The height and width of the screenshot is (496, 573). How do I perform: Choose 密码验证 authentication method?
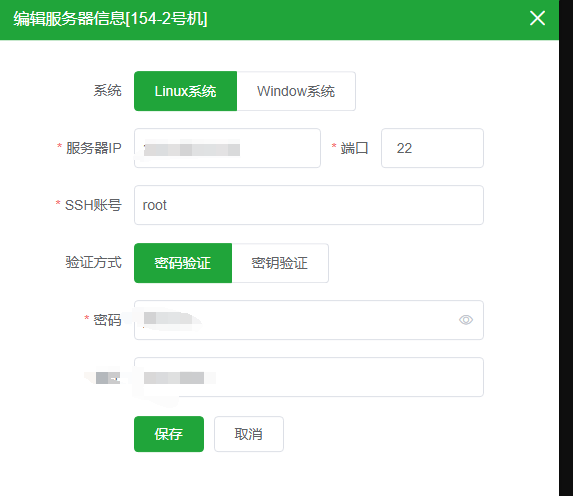[x=183, y=263]
